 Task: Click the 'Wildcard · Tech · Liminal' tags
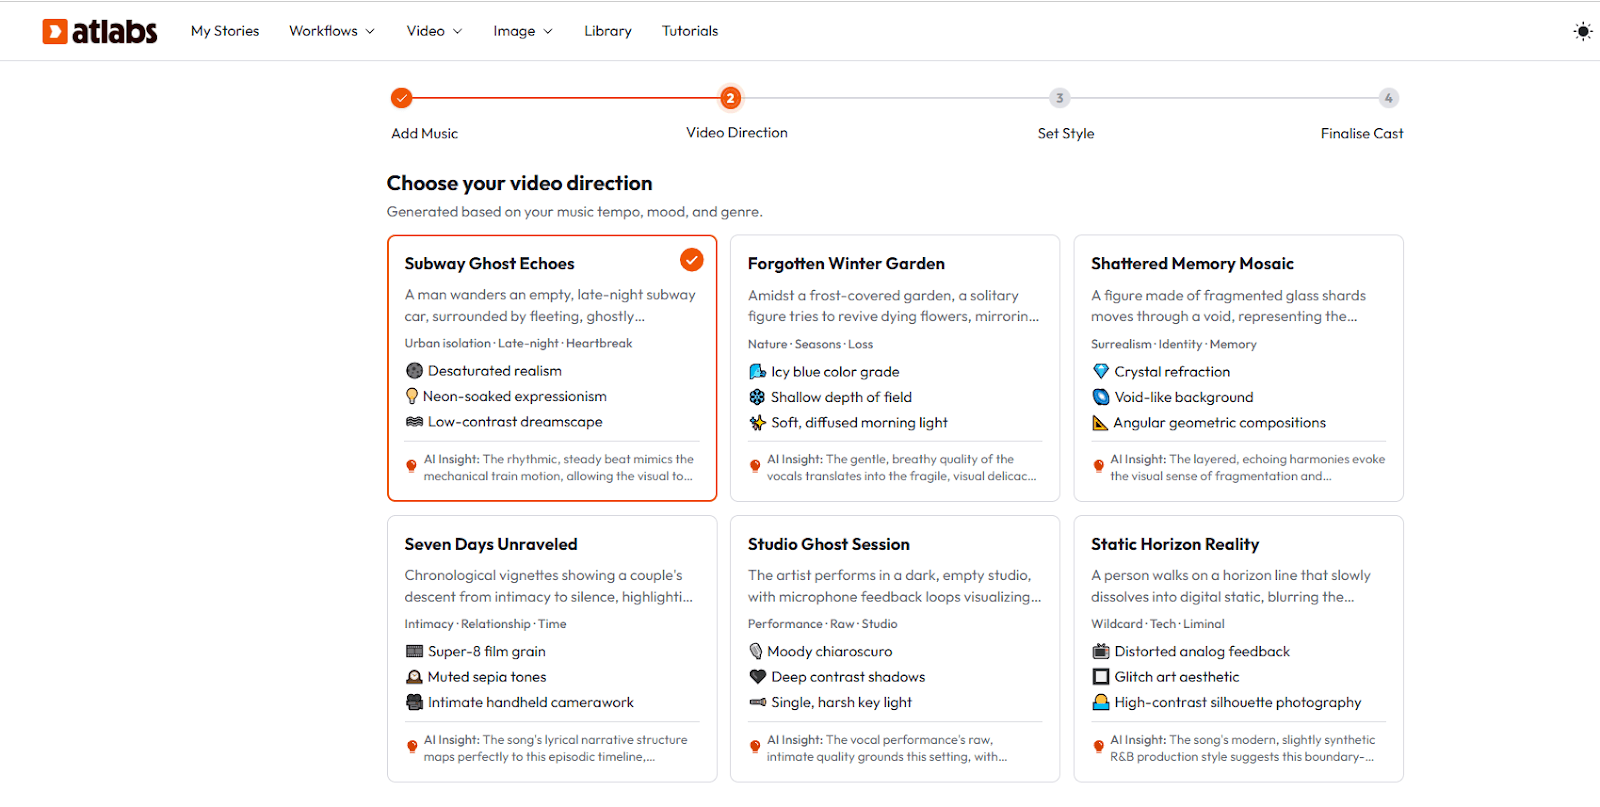[1158, 624]
